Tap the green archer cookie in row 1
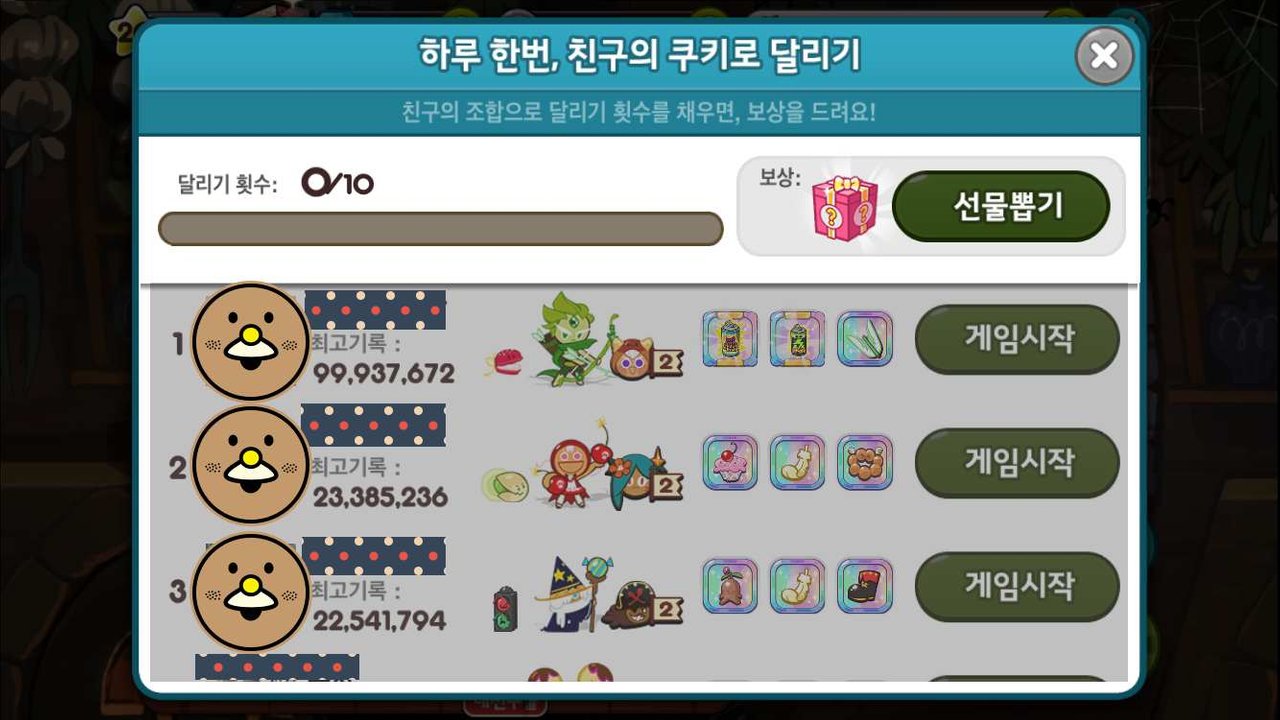The height and width of the screenshot is (720, 1280). click(568, 338)
